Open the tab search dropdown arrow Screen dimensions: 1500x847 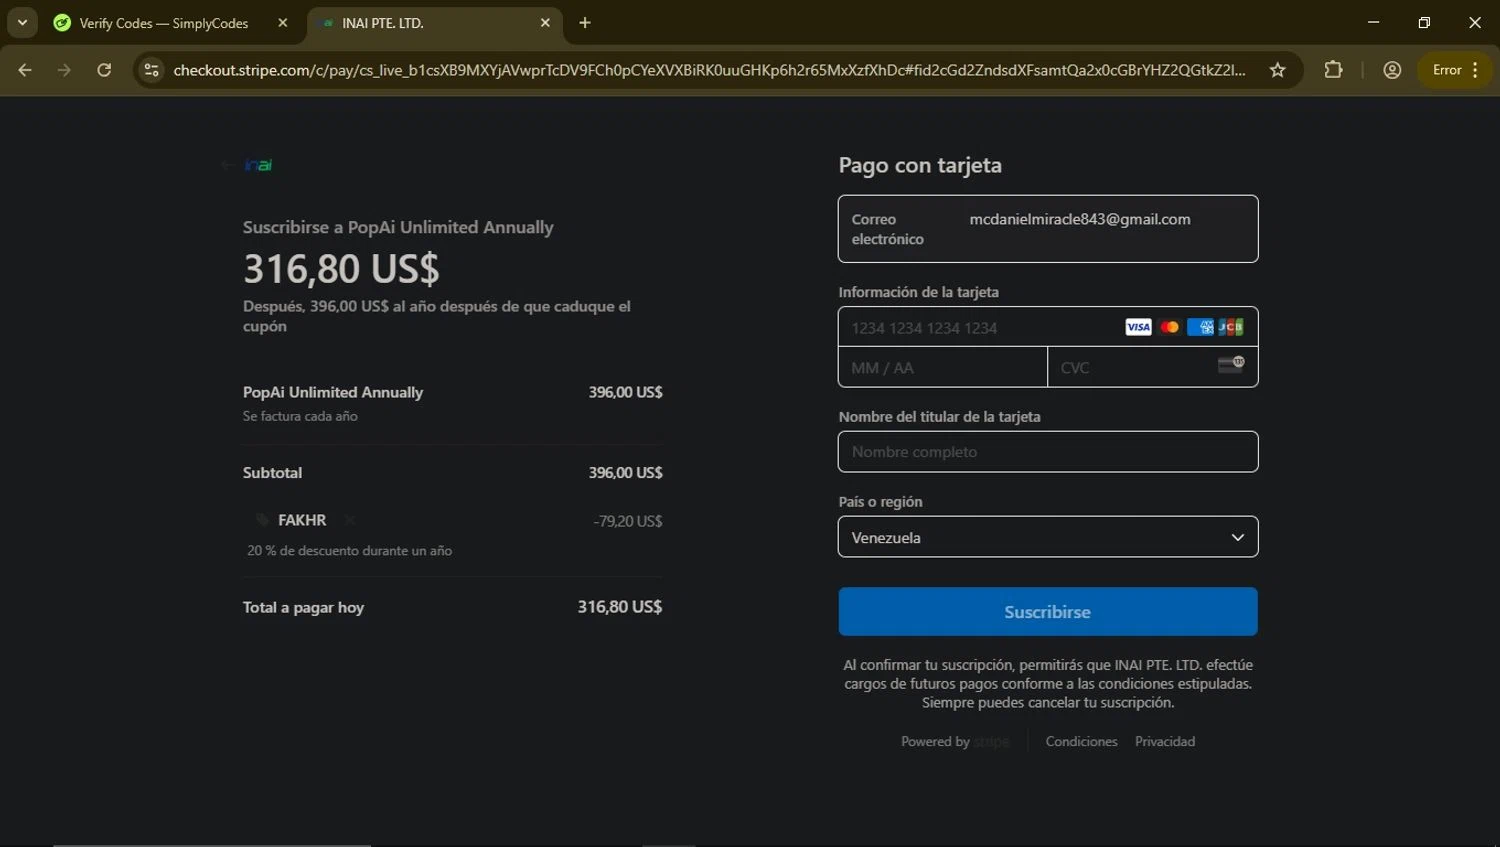[22, 22]
